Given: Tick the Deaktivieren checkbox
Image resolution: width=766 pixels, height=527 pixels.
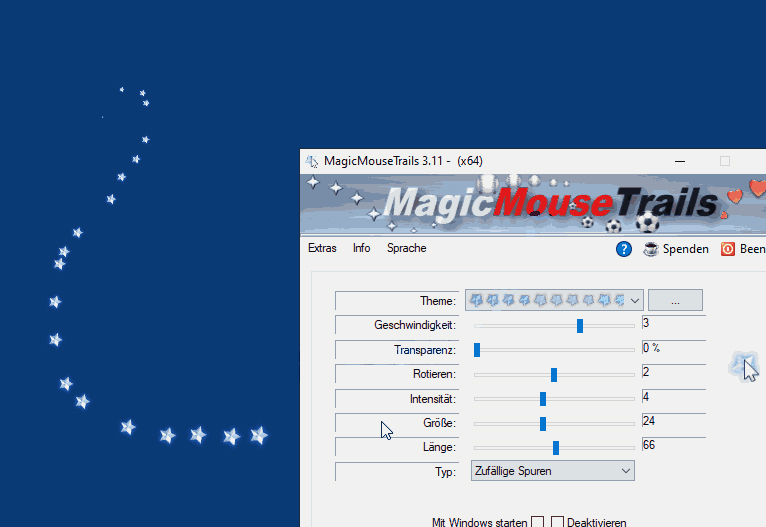Looking at the screenshot, I should click(x=558, y=522).
